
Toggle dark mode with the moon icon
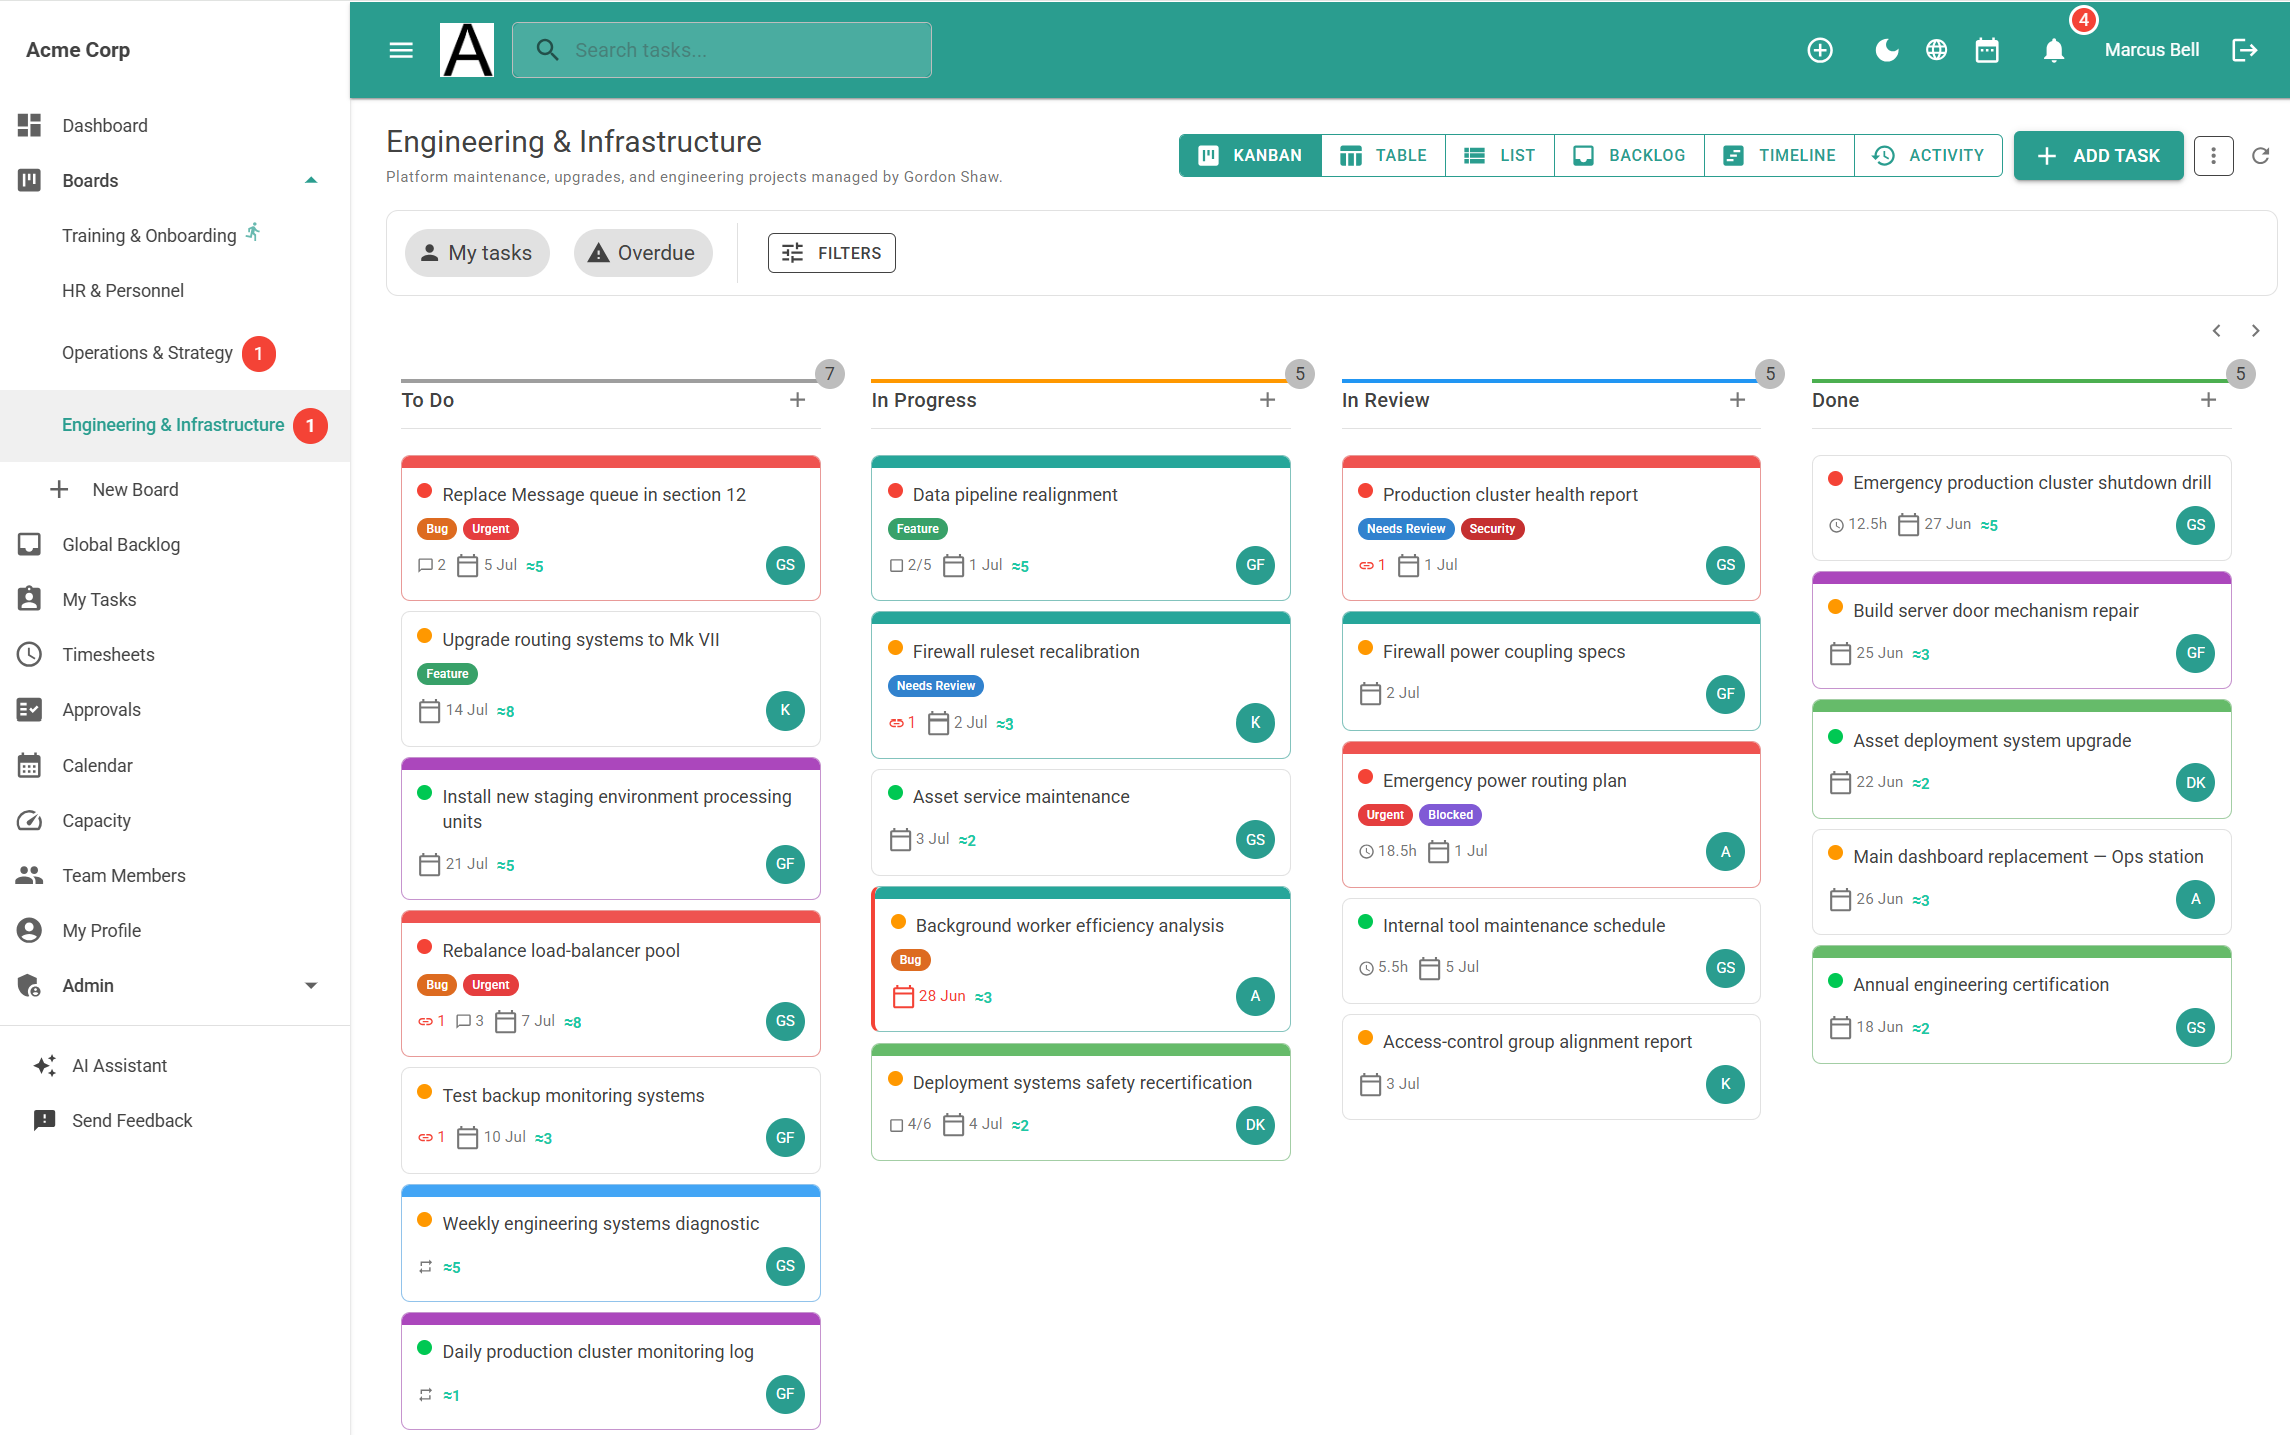(1886, 50)
